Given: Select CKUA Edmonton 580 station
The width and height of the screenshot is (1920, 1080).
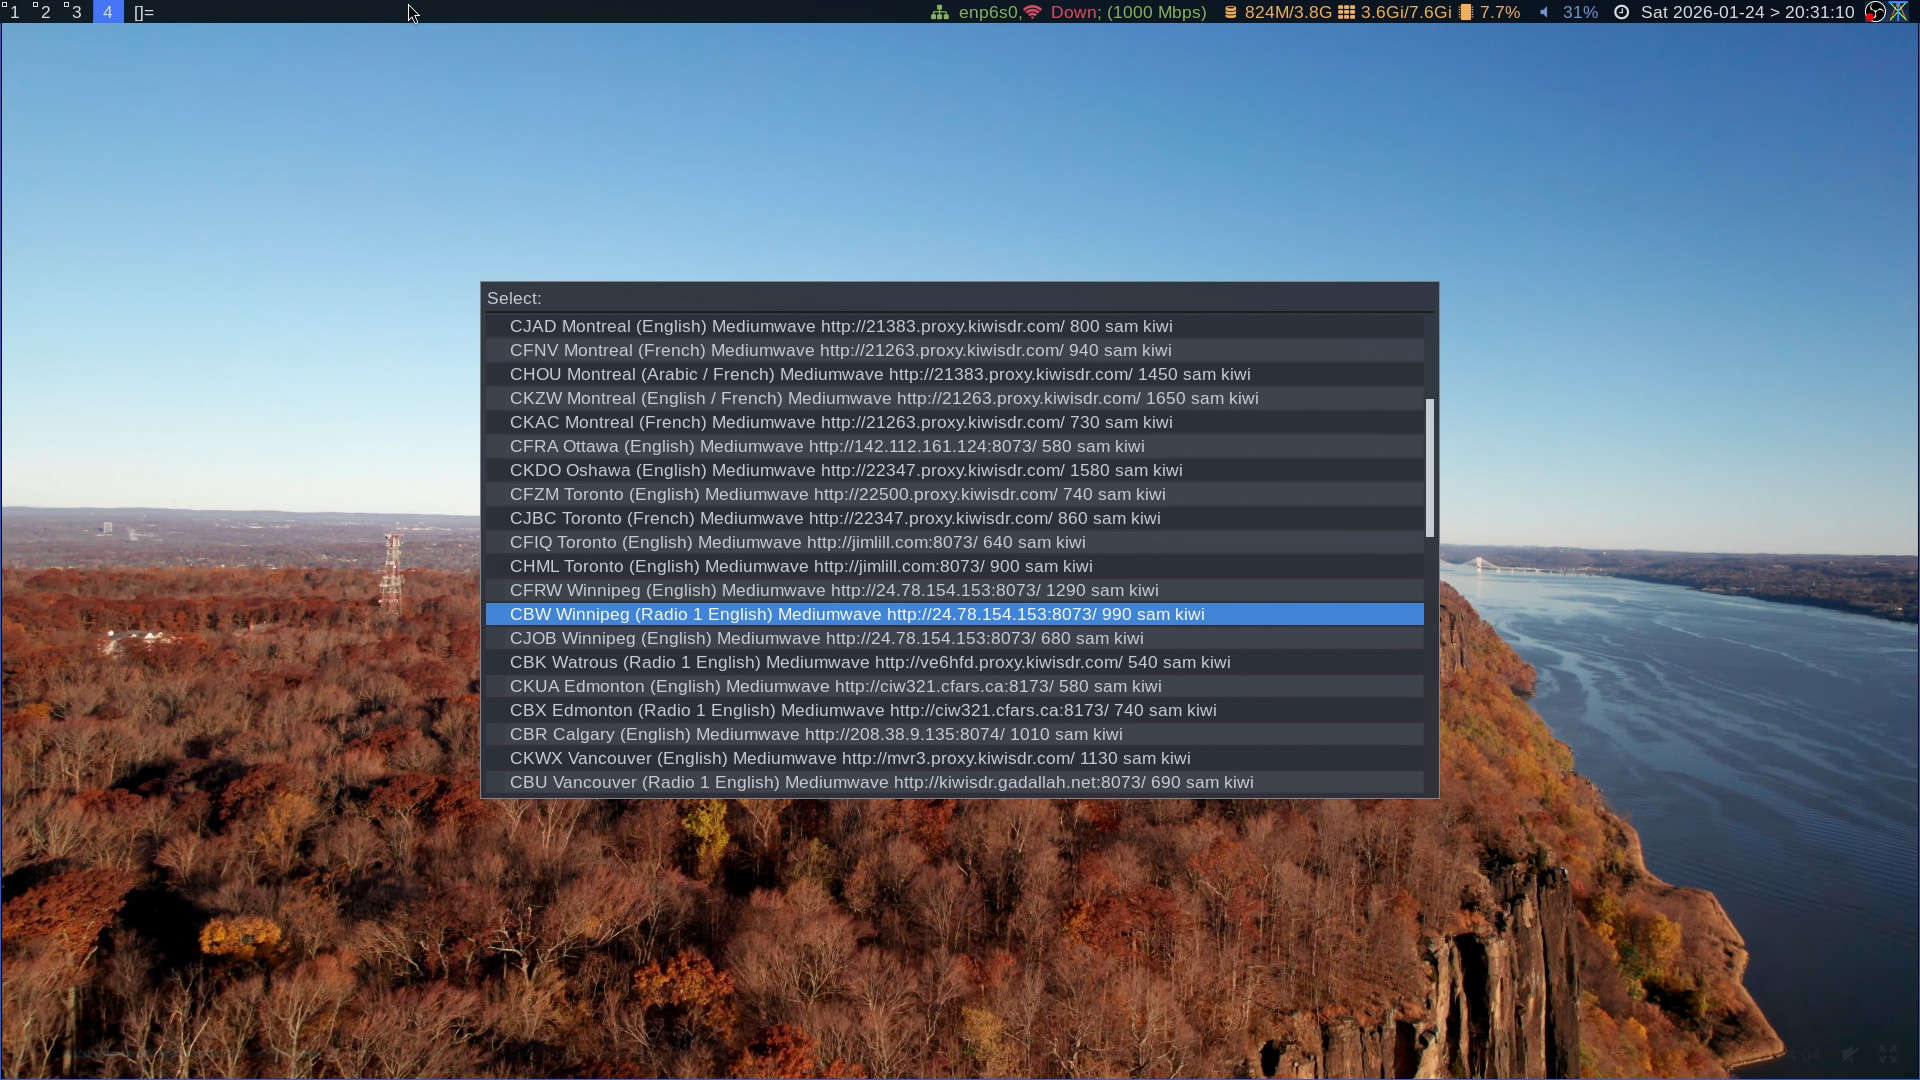Looking at the screenshot, I should coord(955,686).
